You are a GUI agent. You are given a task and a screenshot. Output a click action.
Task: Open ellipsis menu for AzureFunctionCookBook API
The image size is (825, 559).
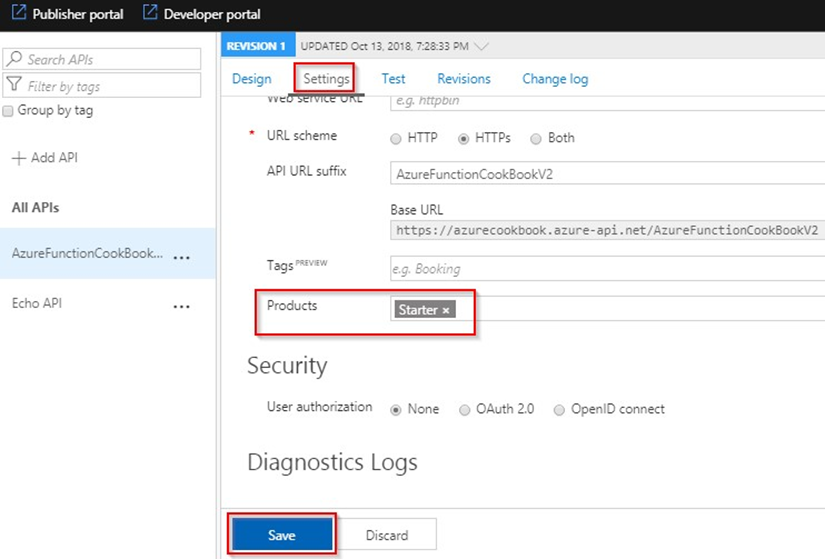[x=181, y=256]
